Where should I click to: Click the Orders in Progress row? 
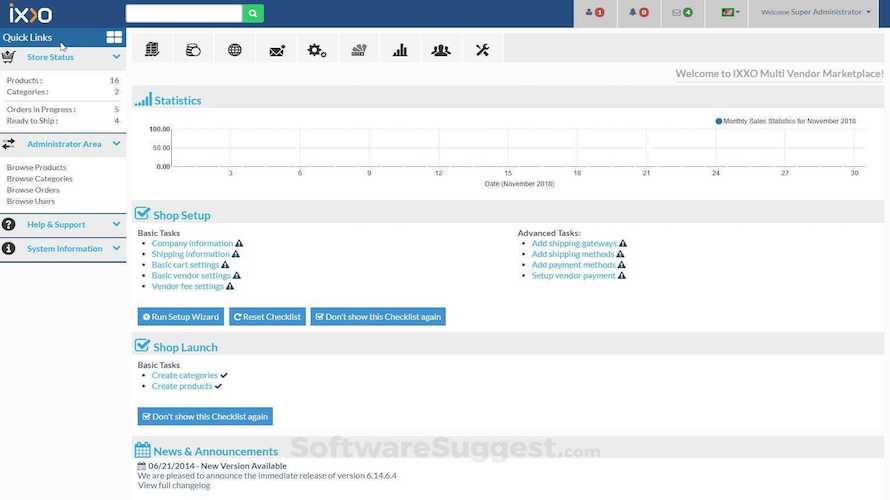click(62, 110)
